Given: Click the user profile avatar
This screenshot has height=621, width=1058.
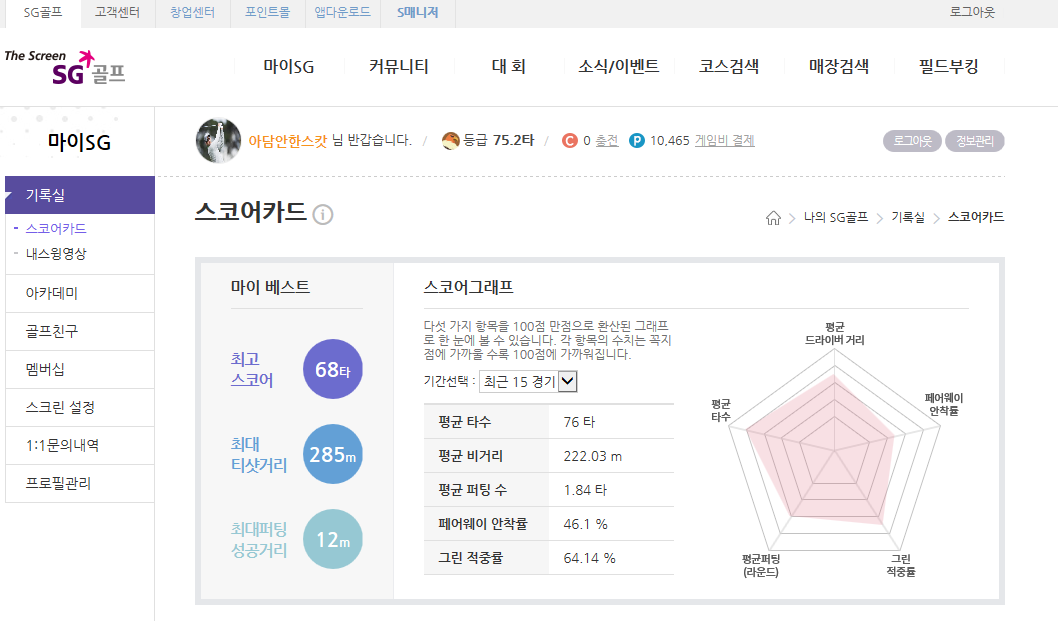Looking at the screenshot, I should [x=218, y=140].
